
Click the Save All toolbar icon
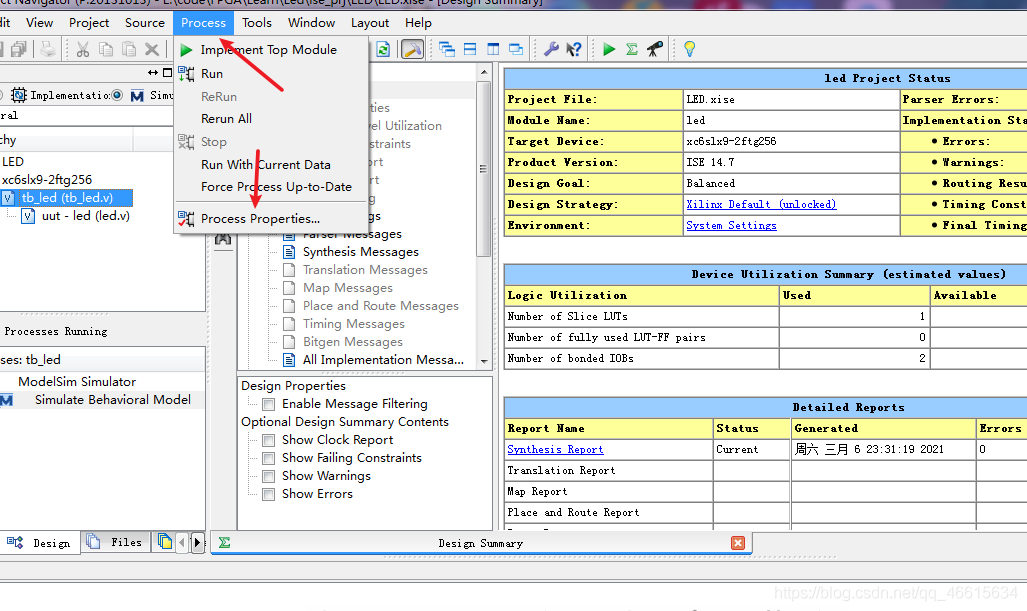tap(18, 49)
